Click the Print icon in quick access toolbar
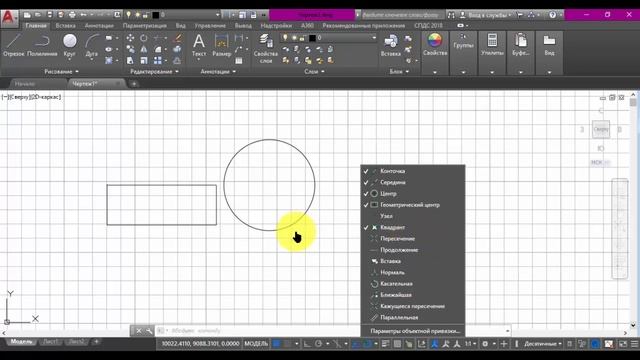This screenshot has width=640, height=360. click(72, 15)
